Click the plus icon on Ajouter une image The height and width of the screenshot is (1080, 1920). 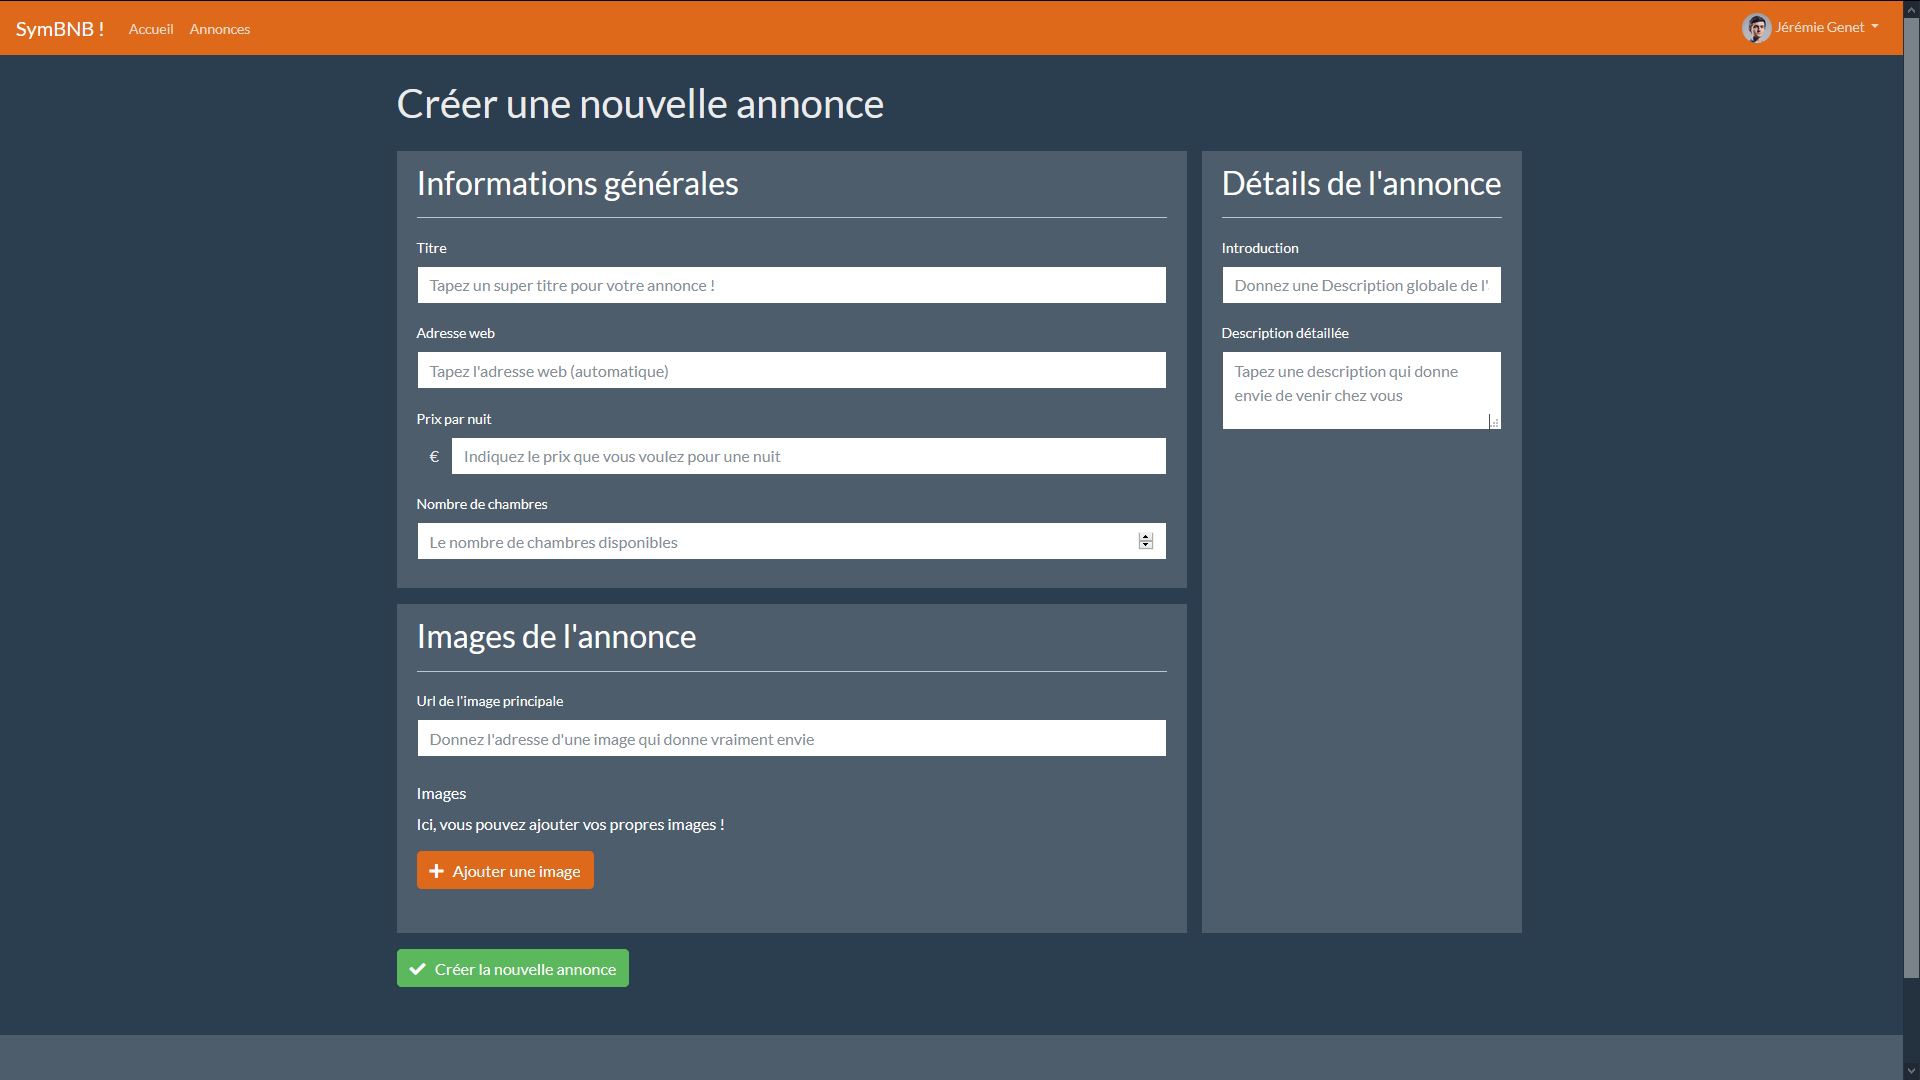436,871
